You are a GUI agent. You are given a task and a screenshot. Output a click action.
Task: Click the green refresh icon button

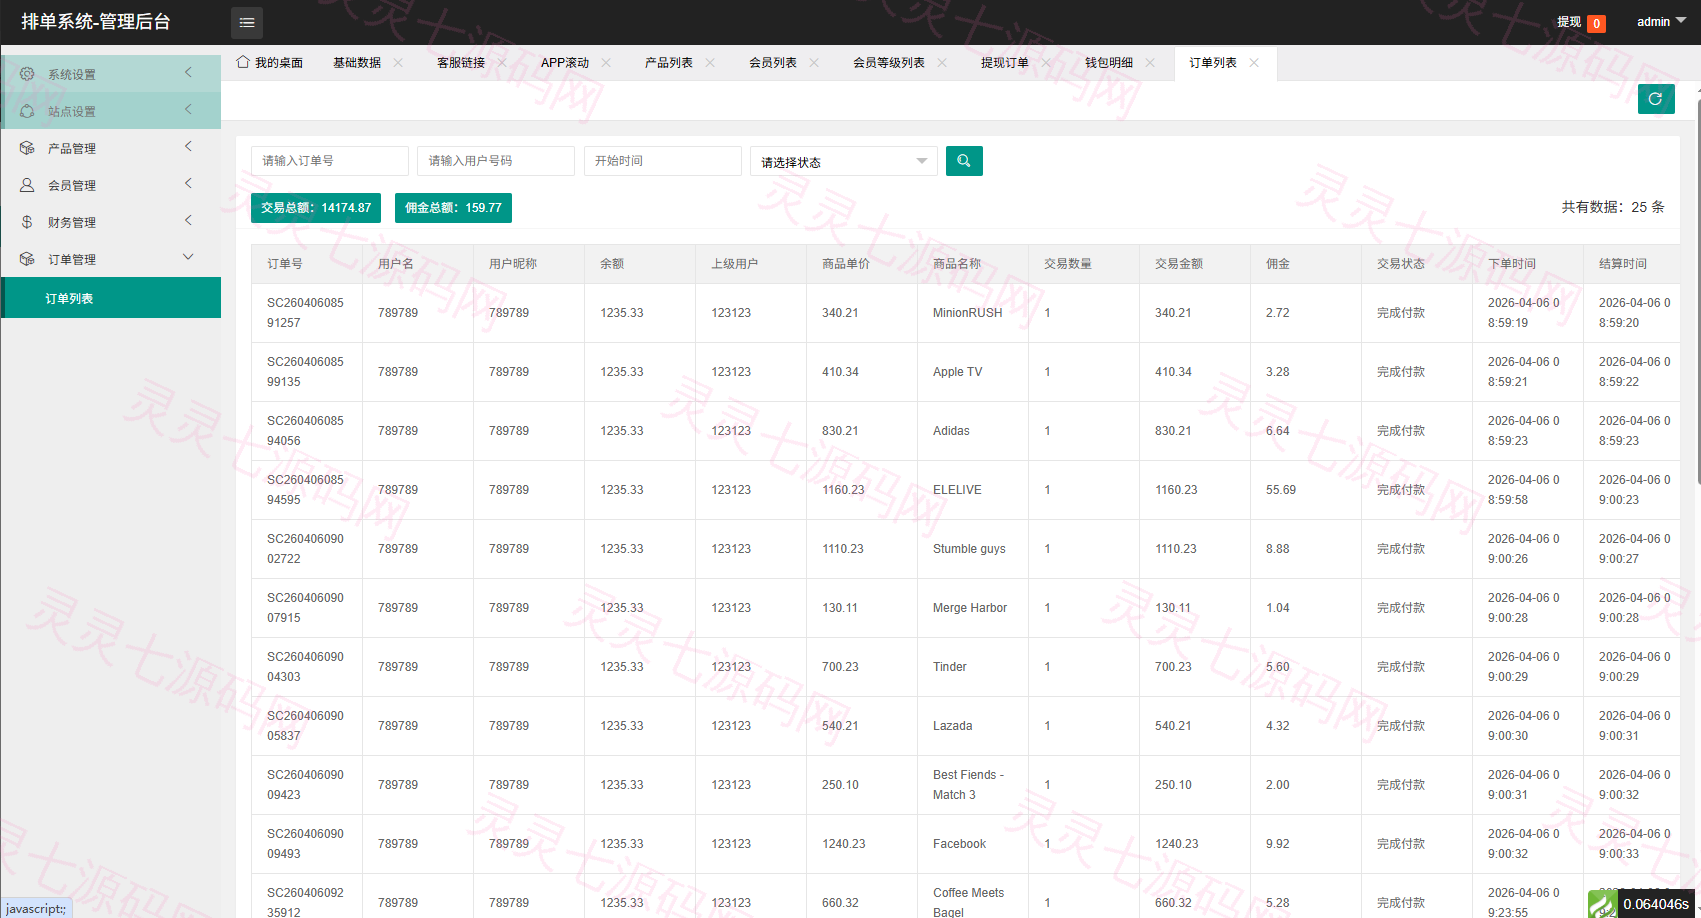[1656, 99]
